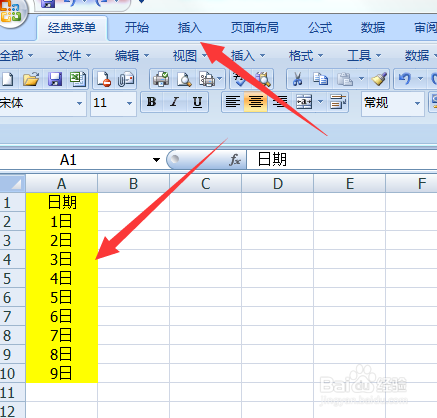Open dropdown arrow next to print icon

point(220,79)
